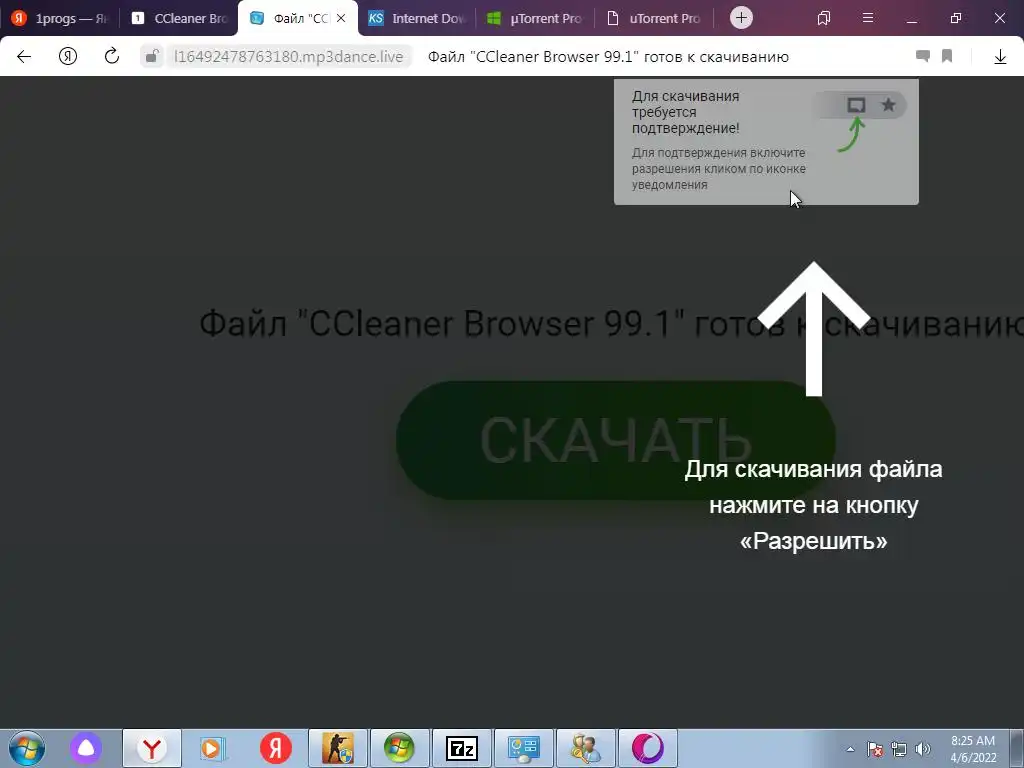This screenshot has width=1024, height=768.
Task: Open the volume control tray icon
Action: 923,749
